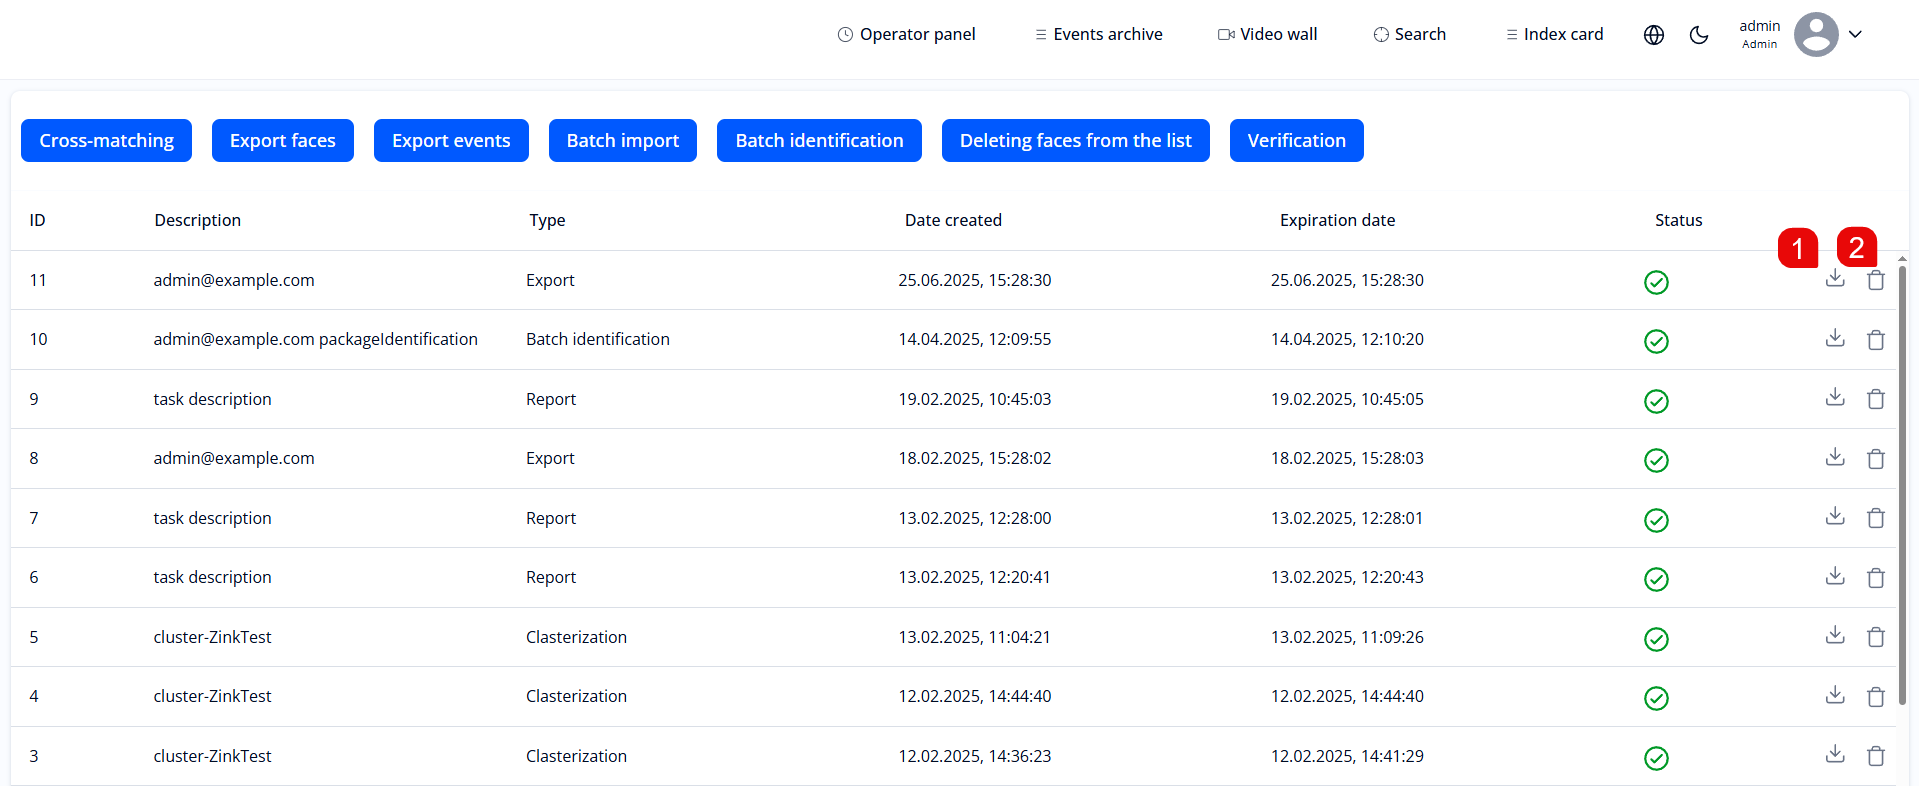Delete task ID 3 using trash icon
This screenshot has height=786, width=1919.
coord(1875,756)
